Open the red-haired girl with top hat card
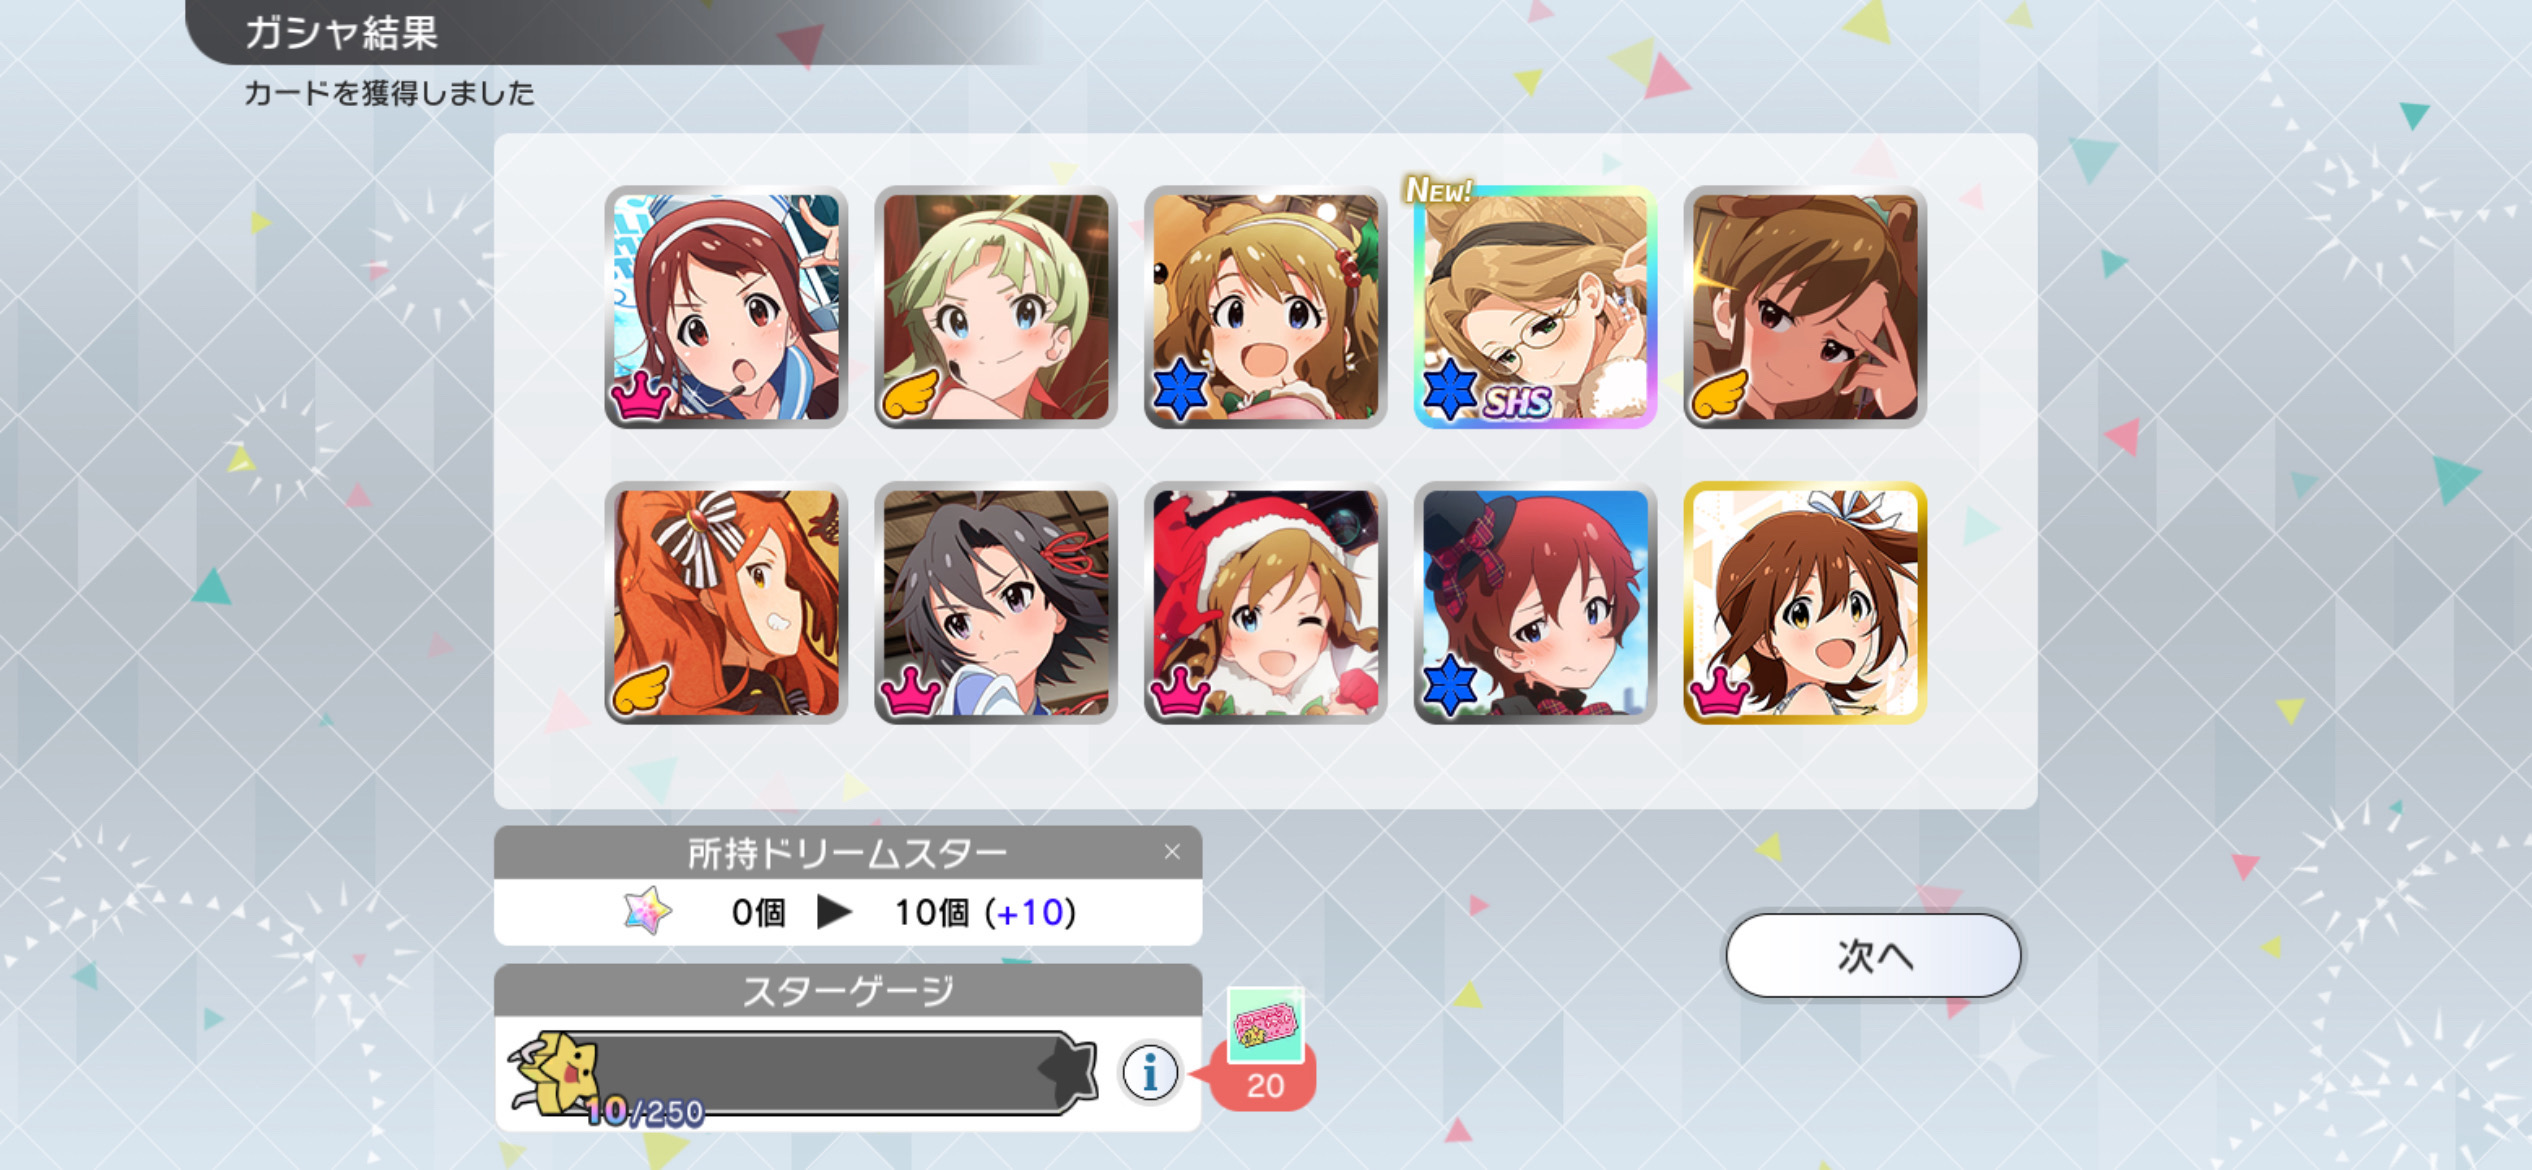 1535,603
